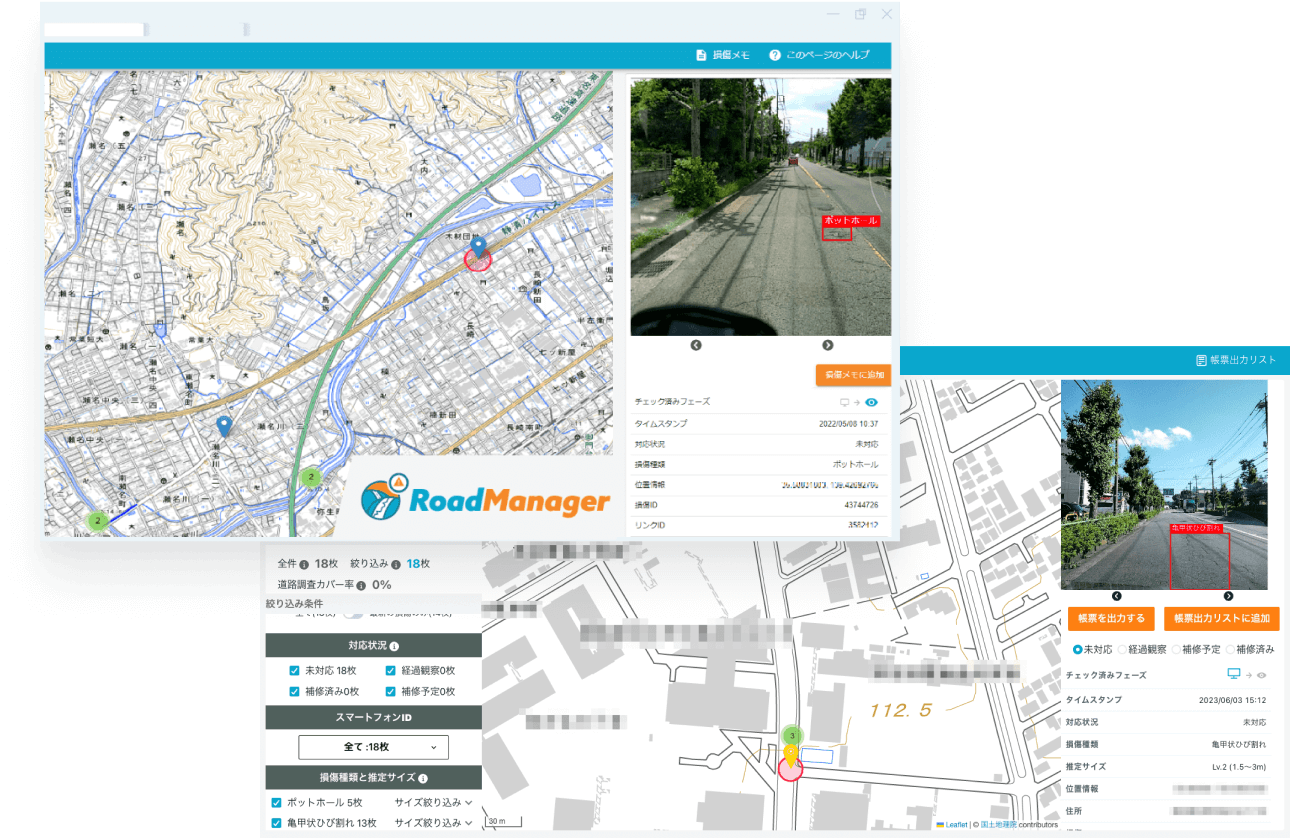Click info icon beside 対応状況 header
This screenshot has height=838, width=1290.
tap(394, 646)
